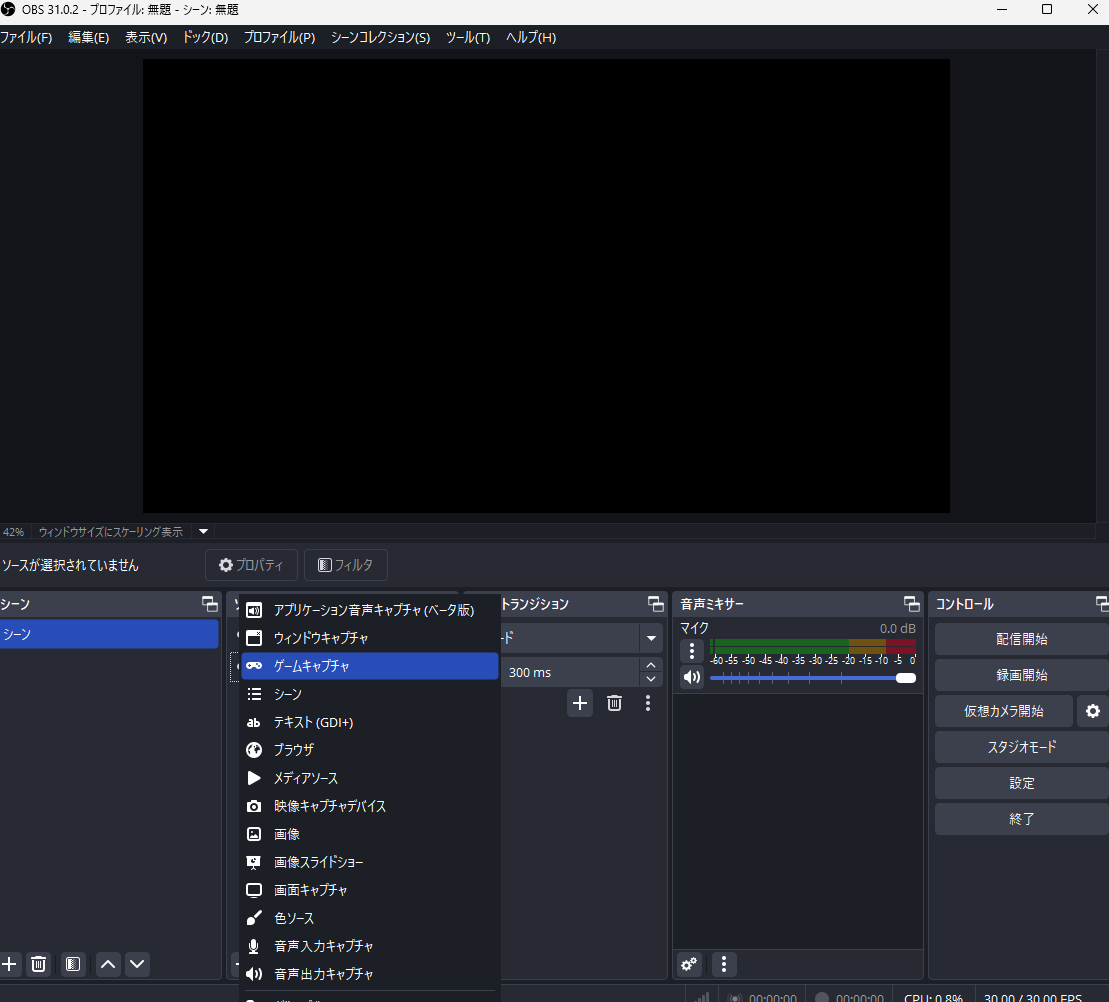Add 画像スライドショー source
The width and height of the screenshot is (1109, 1002).
coord(370,862)
